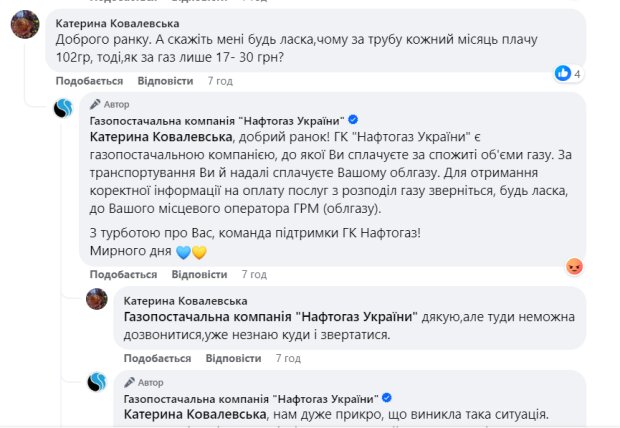Click the thumbs-up reaction icon with count 4
This screenshot has height=428, width=620.
[x=564, y=73]
